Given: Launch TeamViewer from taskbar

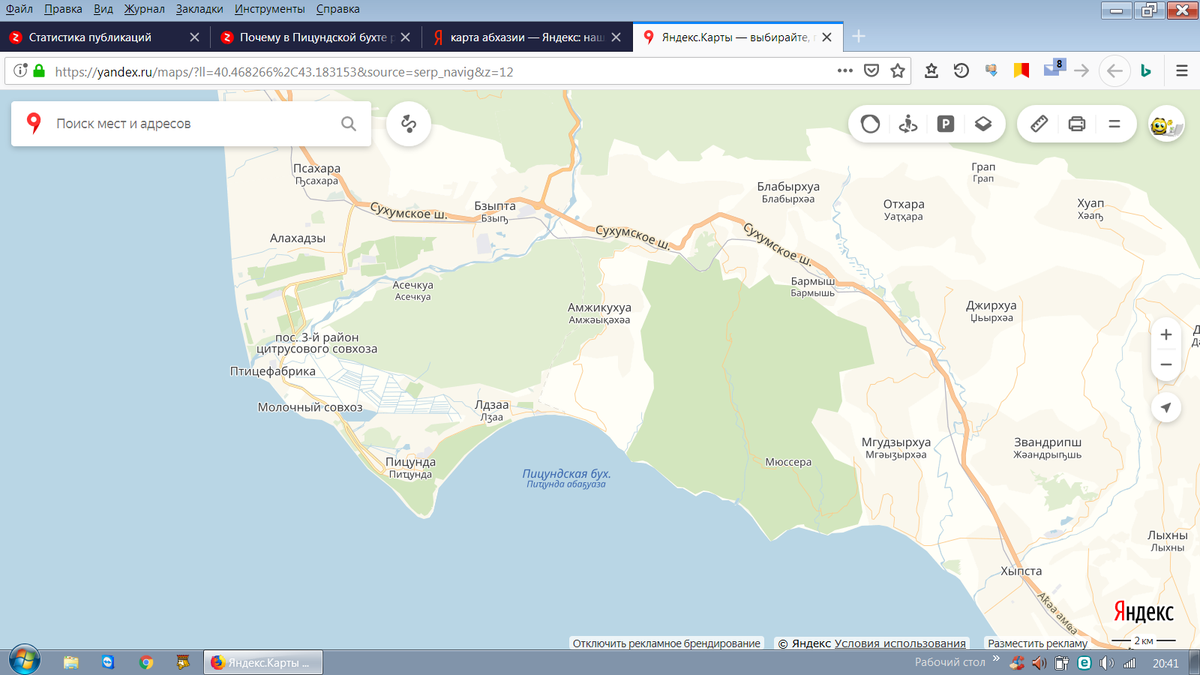Looking at the screenshot, I should point(108,662).
